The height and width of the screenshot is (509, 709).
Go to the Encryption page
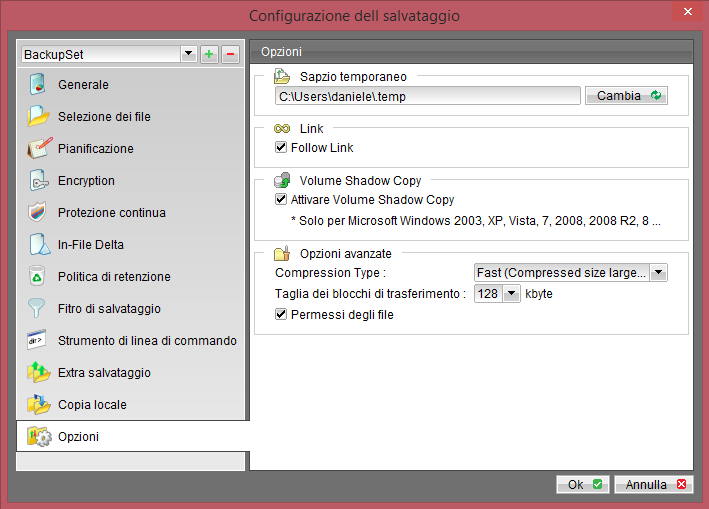131,180
